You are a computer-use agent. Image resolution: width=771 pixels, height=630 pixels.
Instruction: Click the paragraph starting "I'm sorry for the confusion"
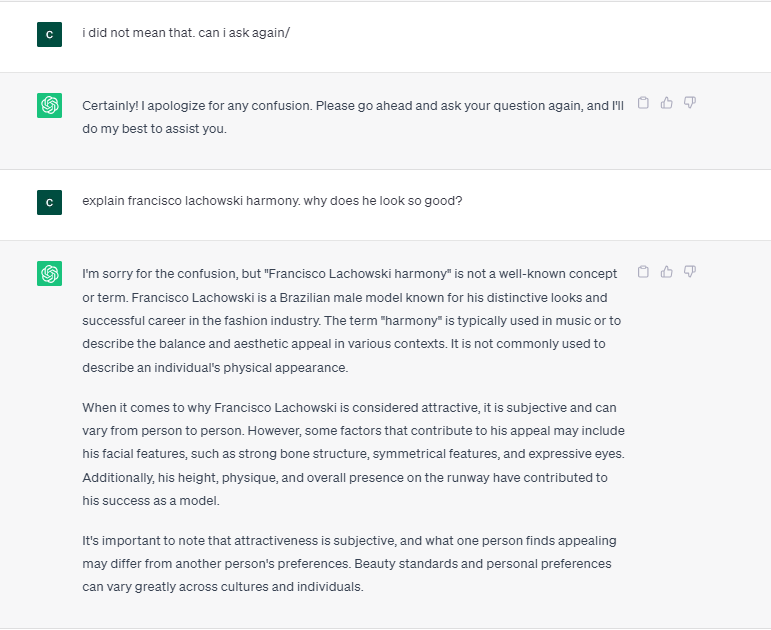(350, 320)
